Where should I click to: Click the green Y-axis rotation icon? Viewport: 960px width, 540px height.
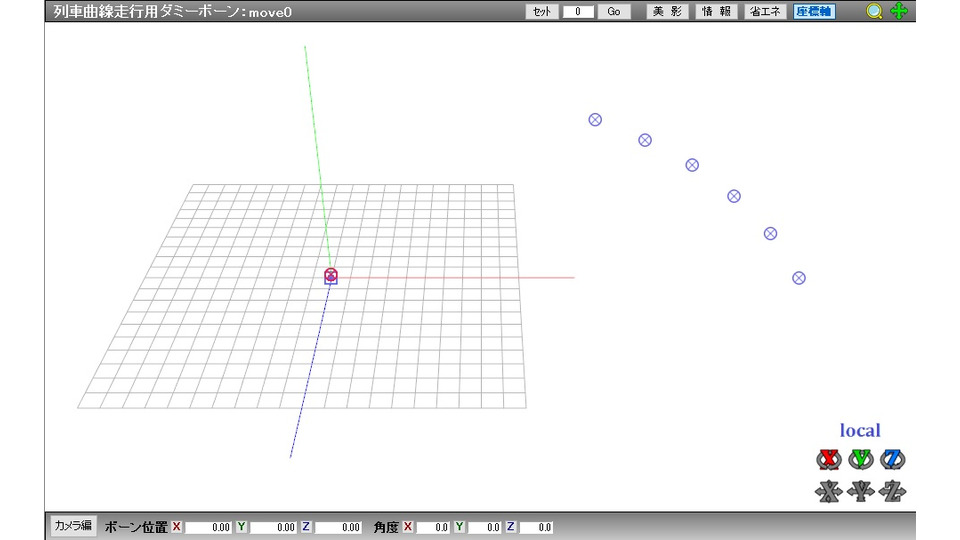860,459
